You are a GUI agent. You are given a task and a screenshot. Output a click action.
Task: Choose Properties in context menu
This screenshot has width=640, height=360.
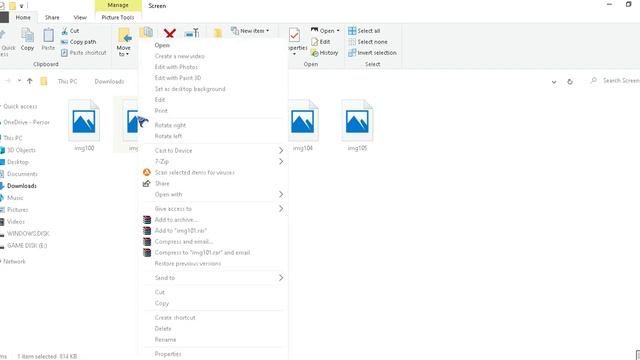coord(168,354)
